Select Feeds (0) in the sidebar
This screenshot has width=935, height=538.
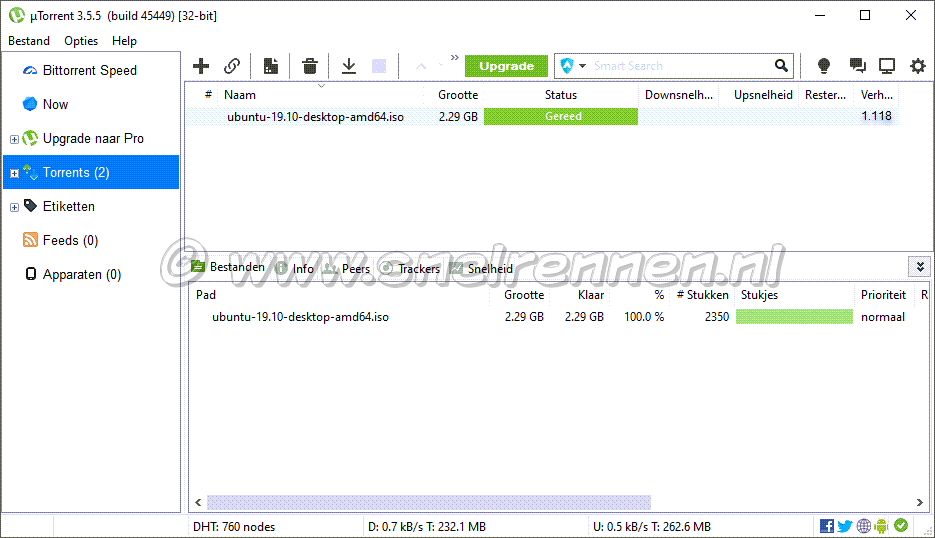coord(70,240)
